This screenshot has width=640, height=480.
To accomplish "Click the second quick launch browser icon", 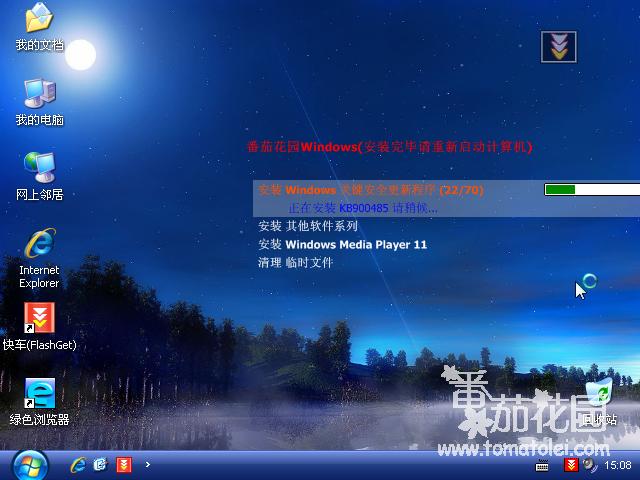I will [100, 465].
